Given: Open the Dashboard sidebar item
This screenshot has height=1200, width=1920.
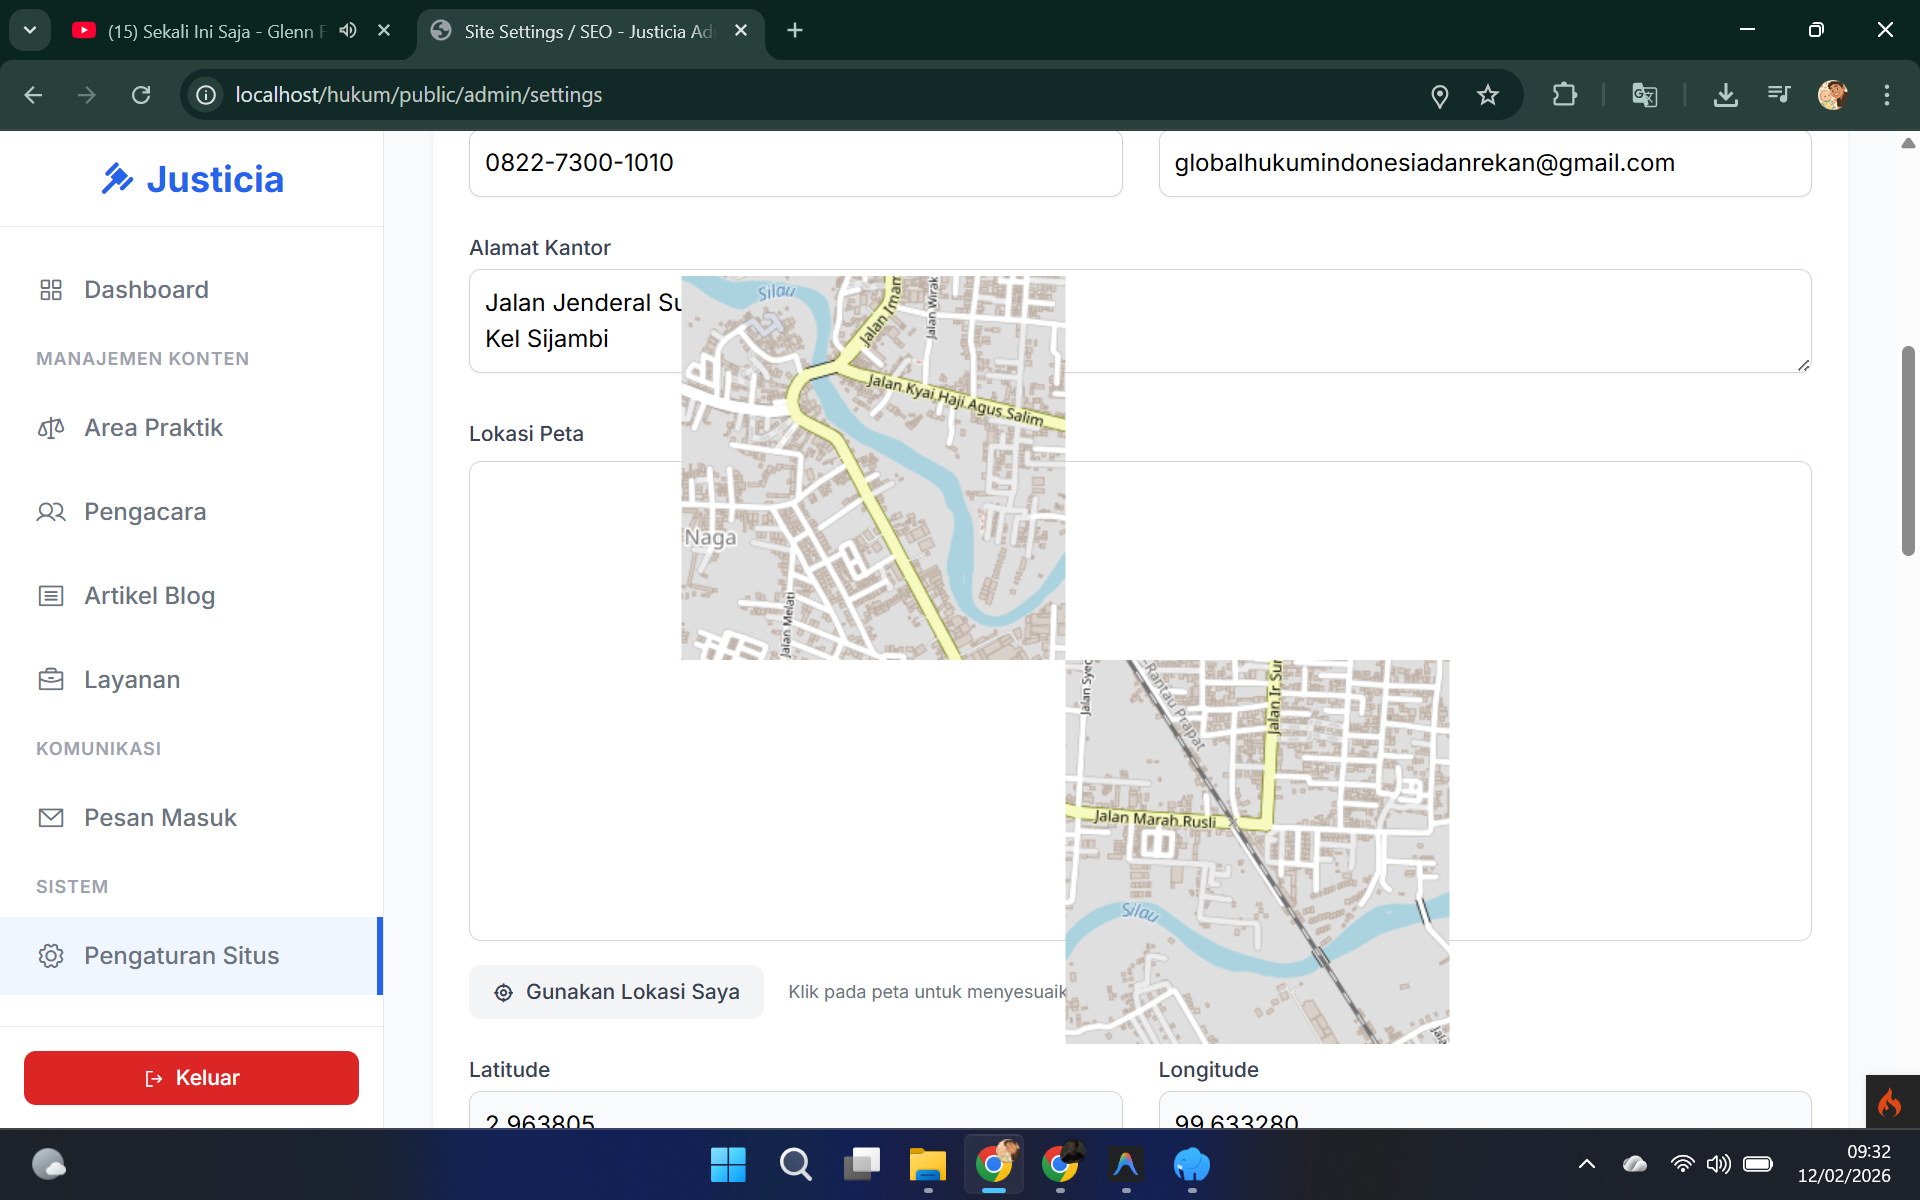Looking at the screenshot, I should [146, 290].
